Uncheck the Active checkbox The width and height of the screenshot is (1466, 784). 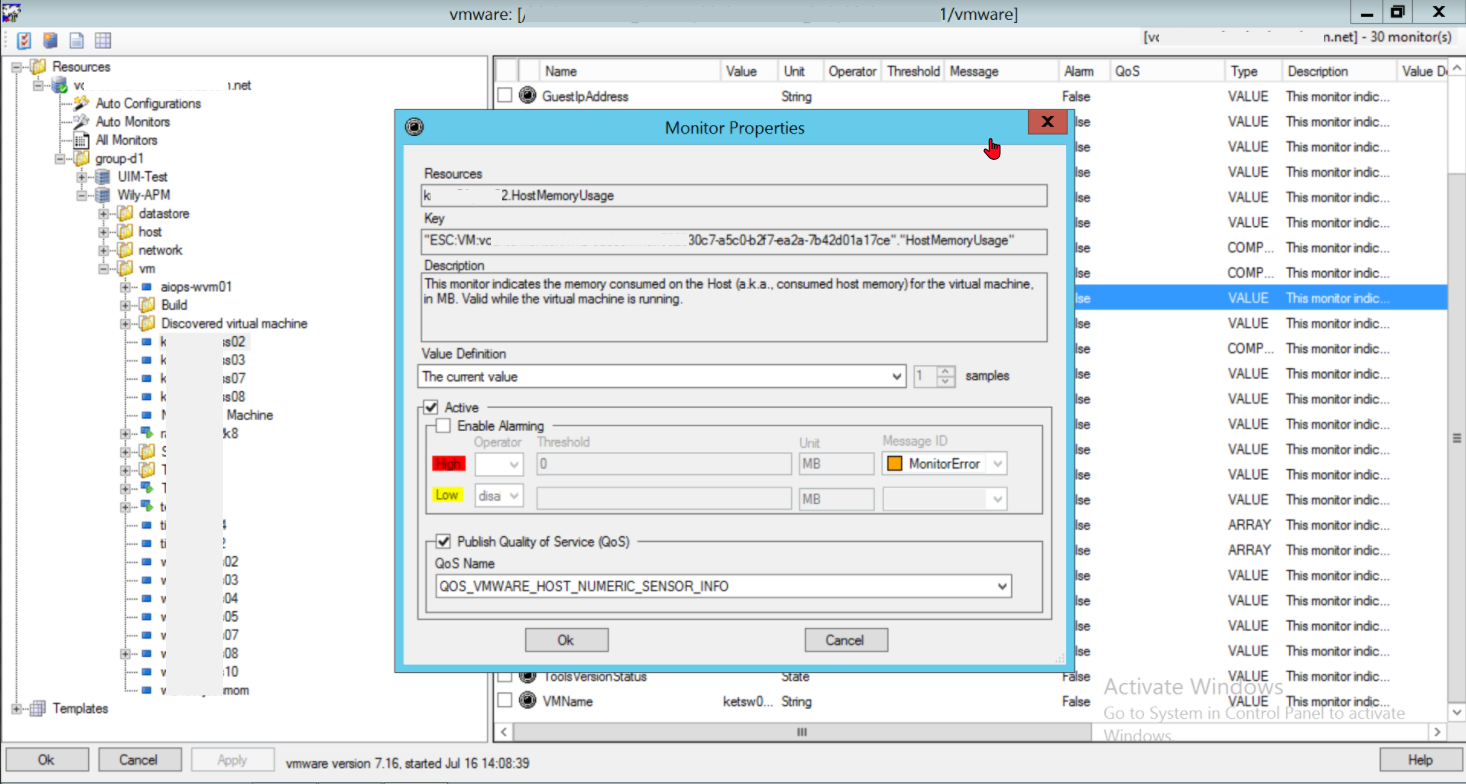click(x=431, y=407)
